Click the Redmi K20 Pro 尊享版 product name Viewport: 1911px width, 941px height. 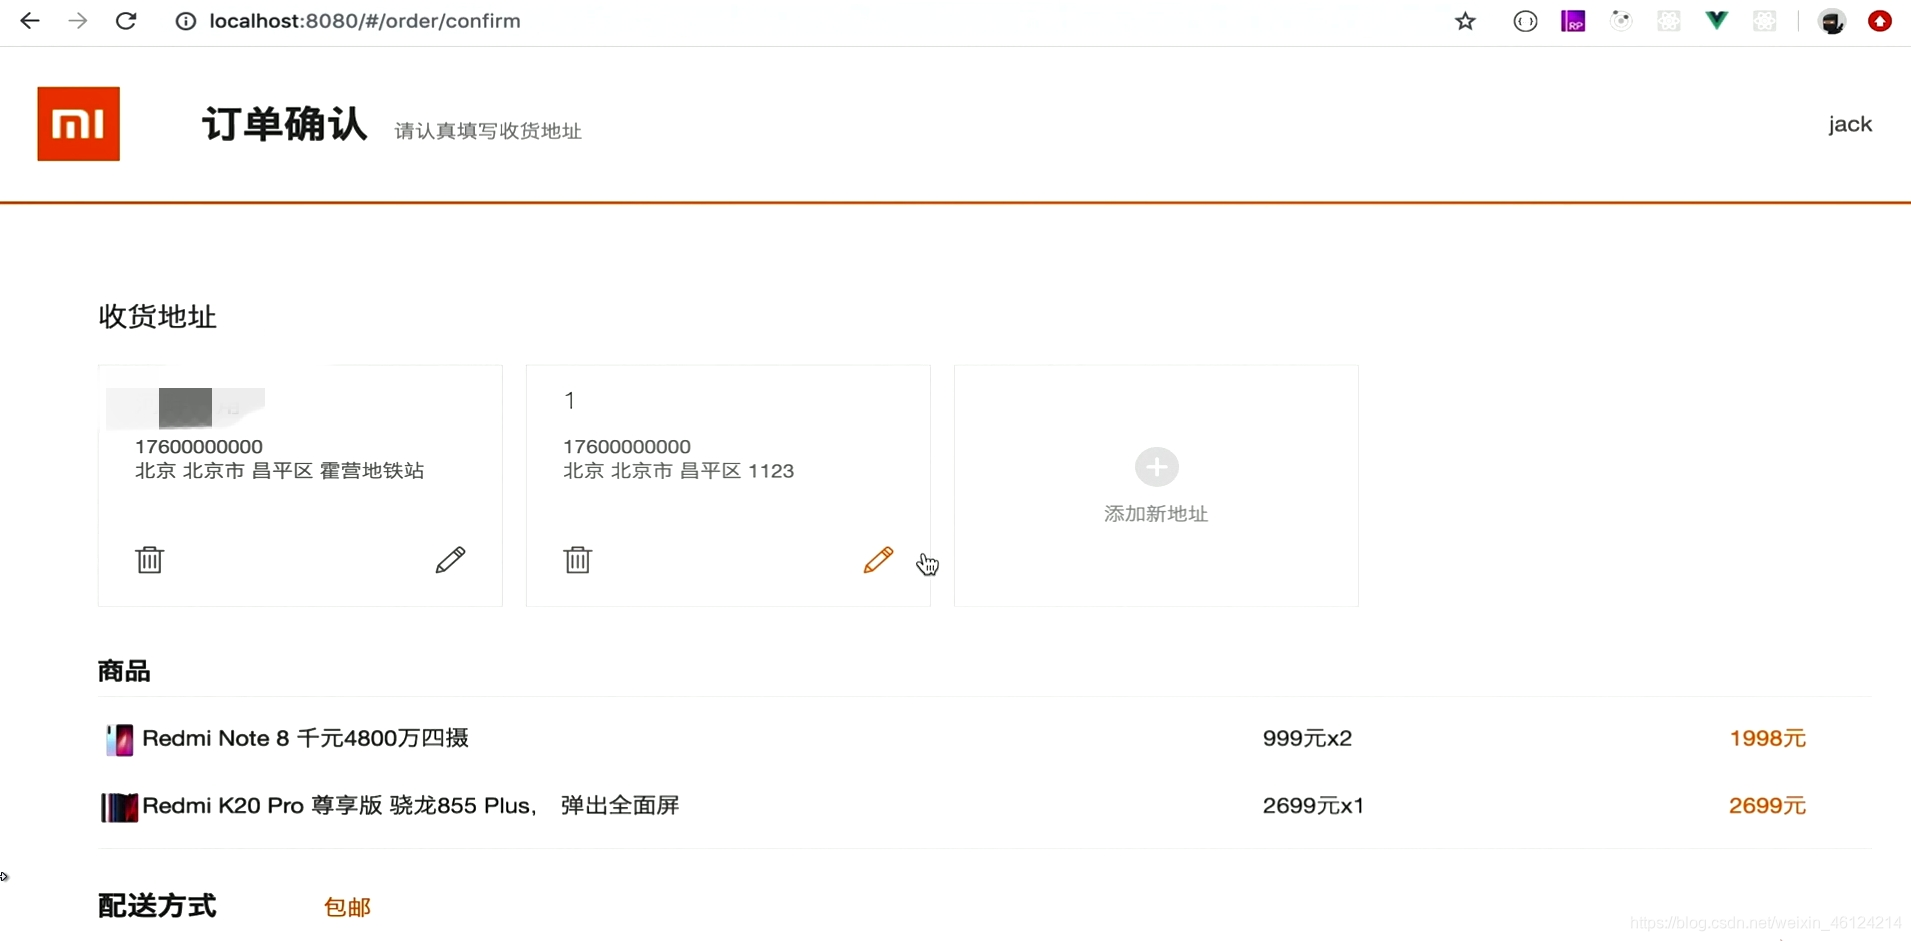click(411, 805)
